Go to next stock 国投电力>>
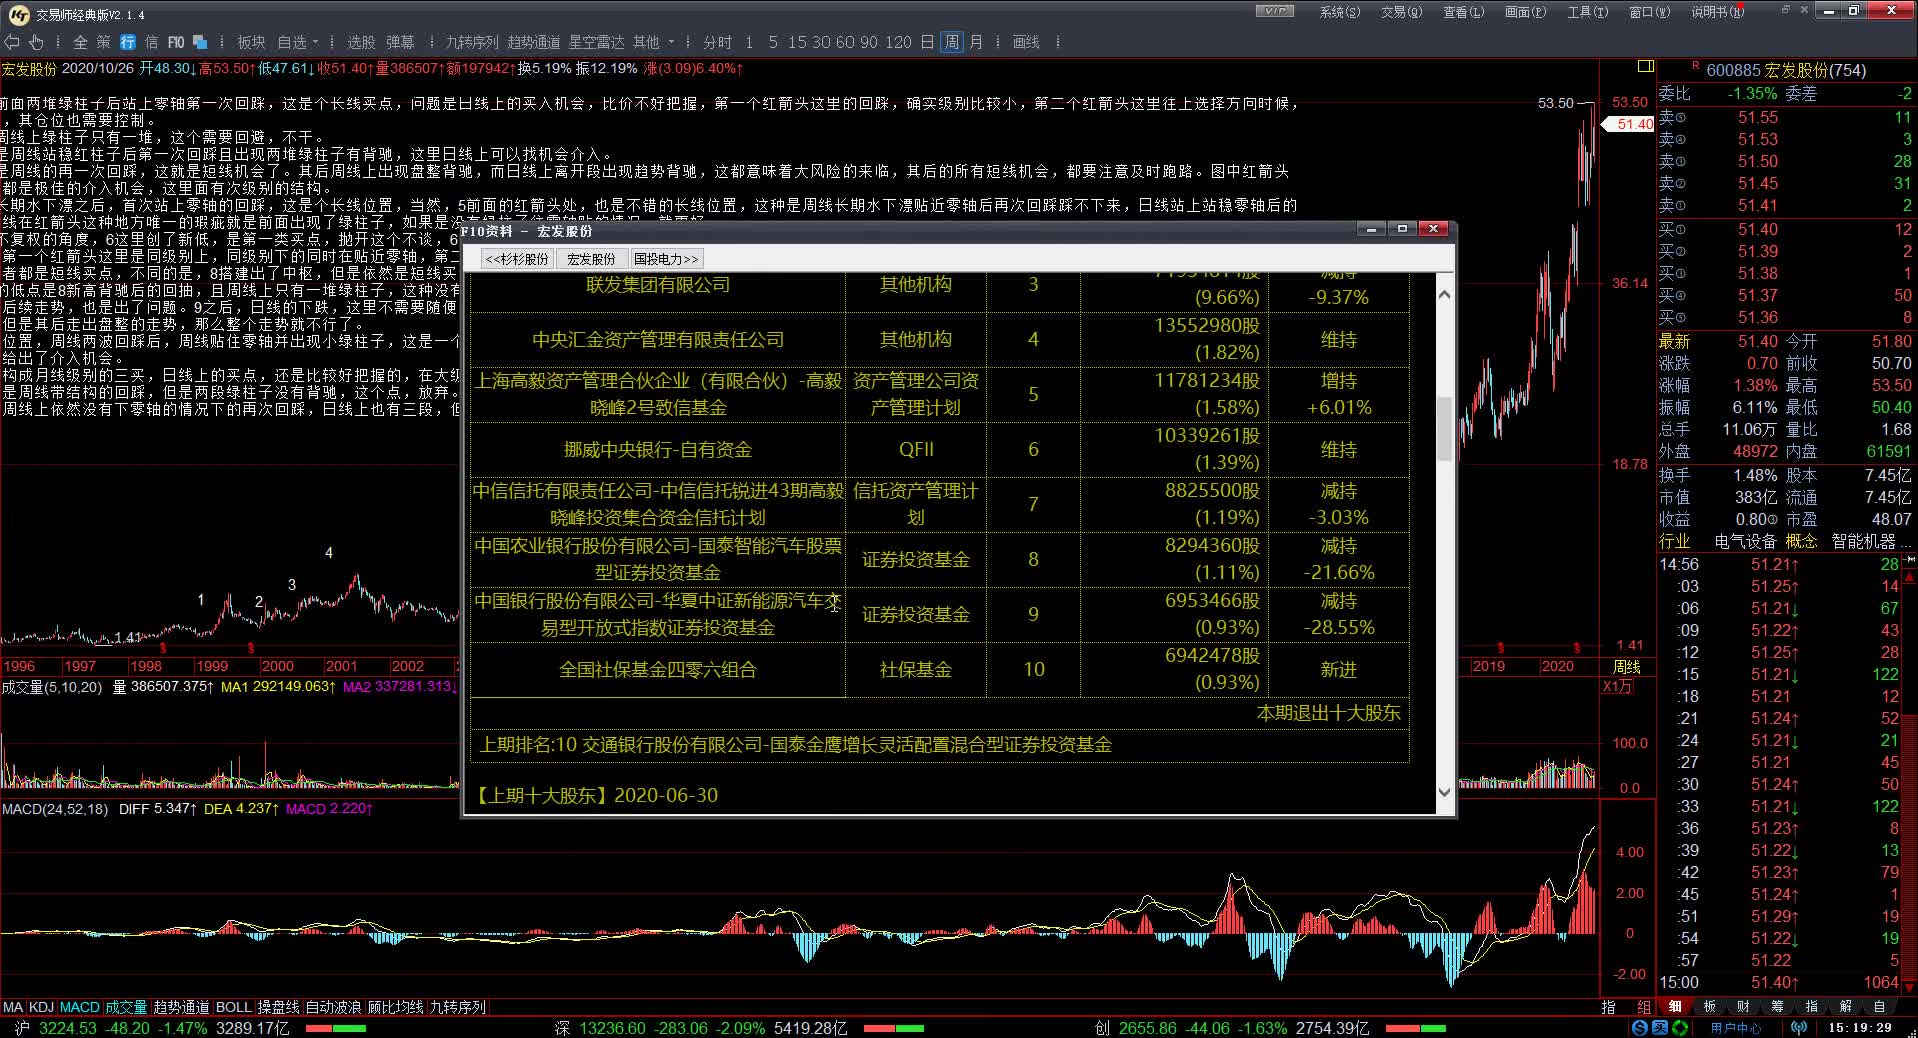The height and width of the screenshot is (1038, 1918). (x=666, y=259)
